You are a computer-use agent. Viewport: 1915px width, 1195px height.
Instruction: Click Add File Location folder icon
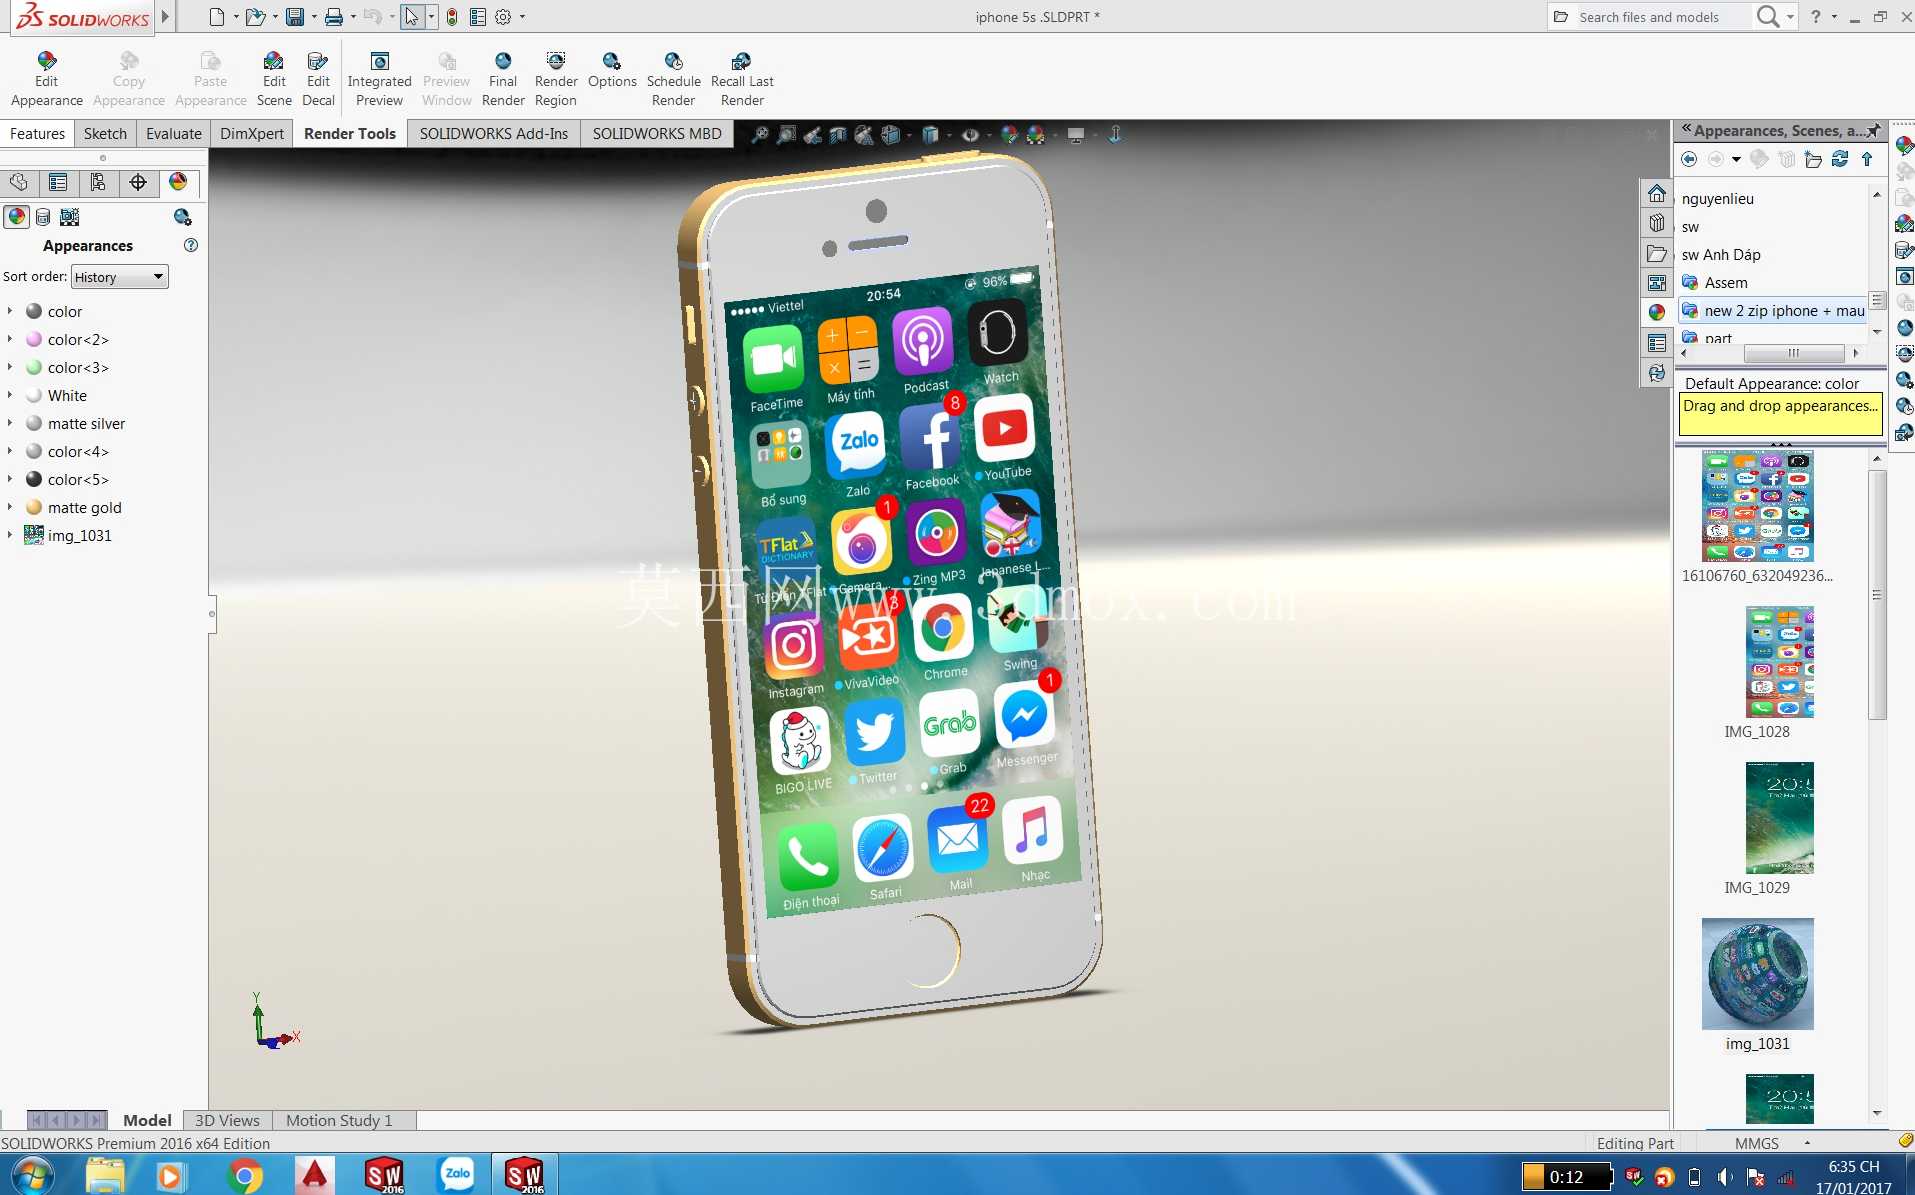pyautogui.click(x=1813, y=159)
